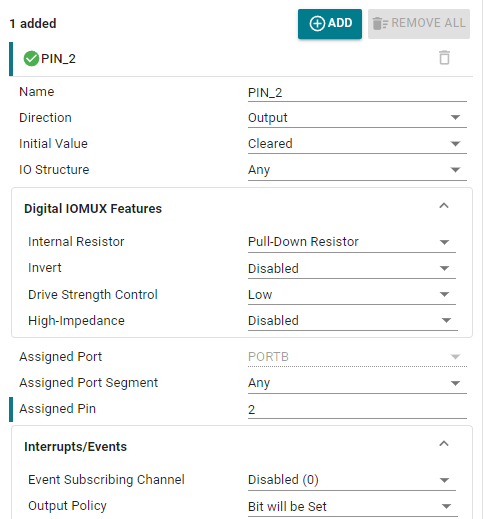Click the green checkmark status icon
Viewport: 485px width, 519px height.
31,59
